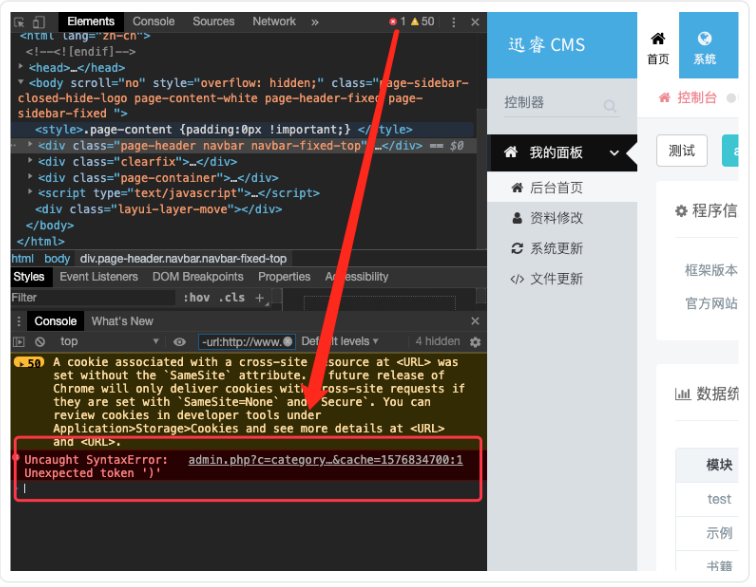Toggle live expression eye icon

[x=181, y=344]
